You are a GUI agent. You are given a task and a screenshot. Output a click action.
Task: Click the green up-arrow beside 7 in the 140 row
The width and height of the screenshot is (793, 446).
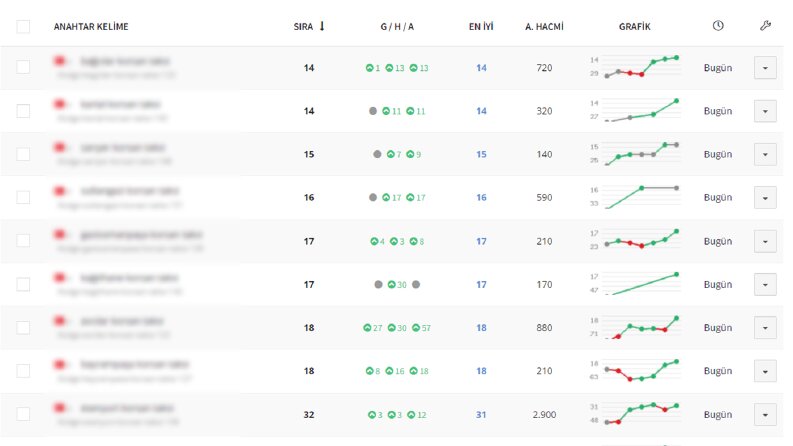point(390,154)
